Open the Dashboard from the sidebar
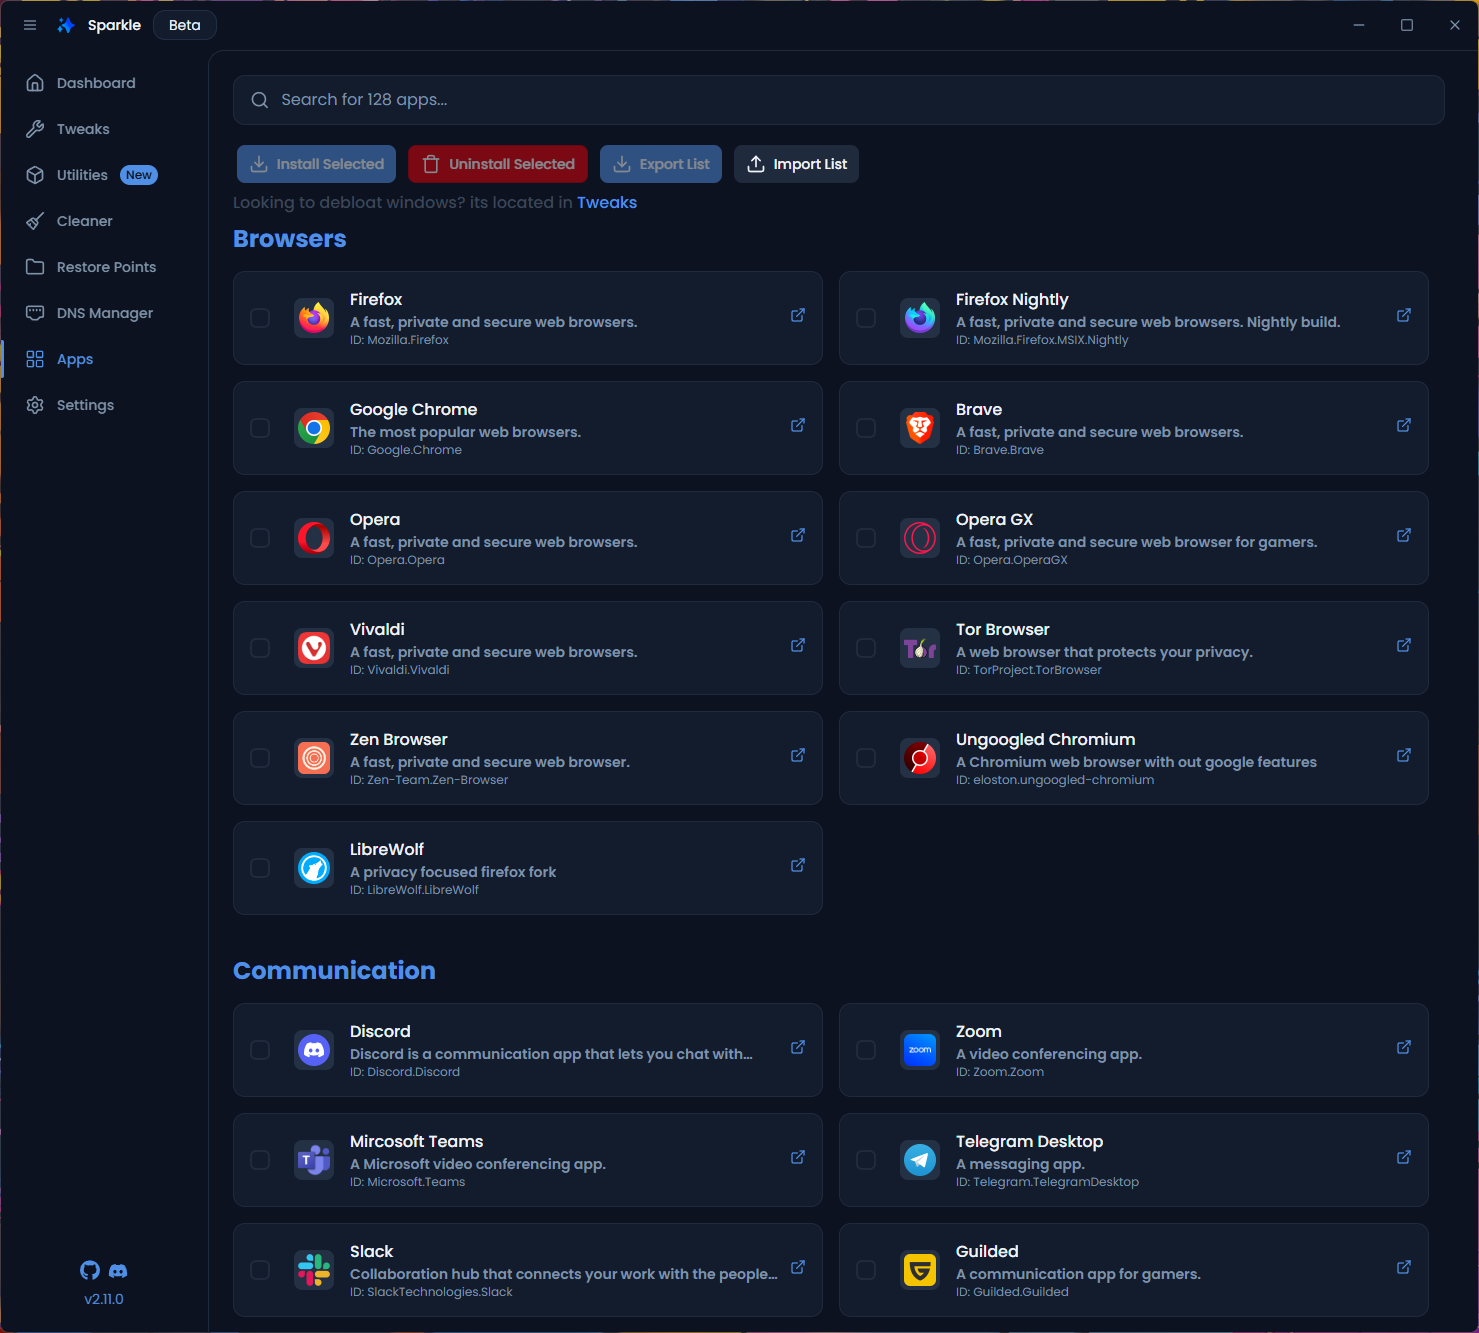Viewport: 1479px width, 1333px height. [x=95, y=82]
